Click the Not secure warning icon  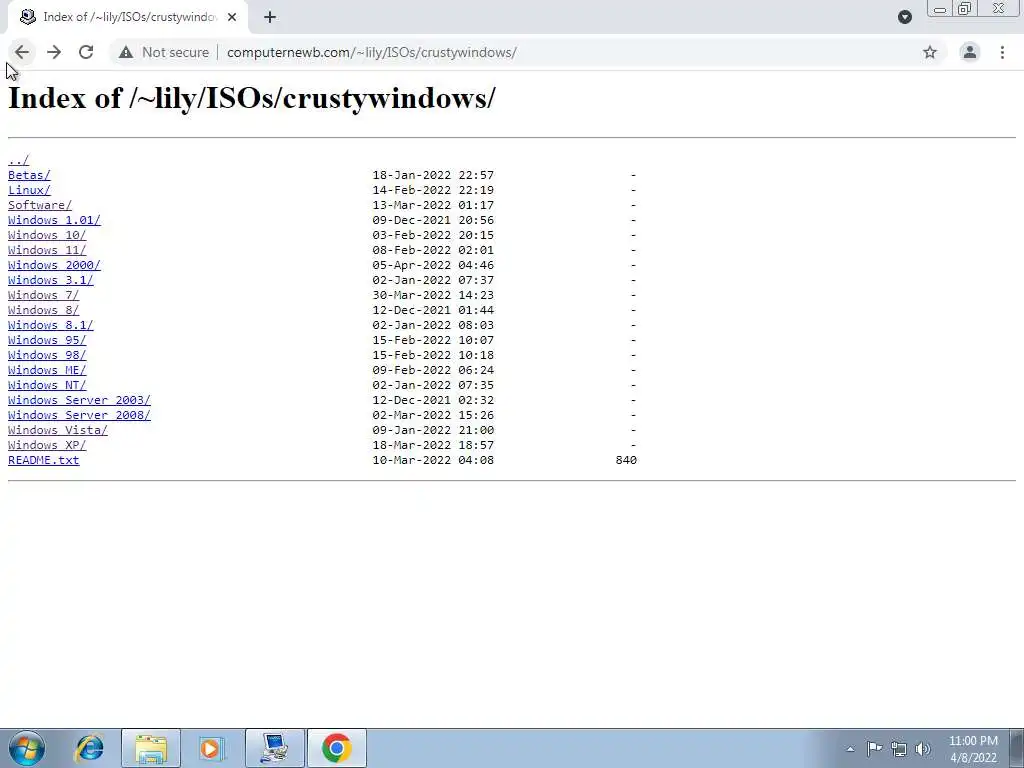click(126, 52)
